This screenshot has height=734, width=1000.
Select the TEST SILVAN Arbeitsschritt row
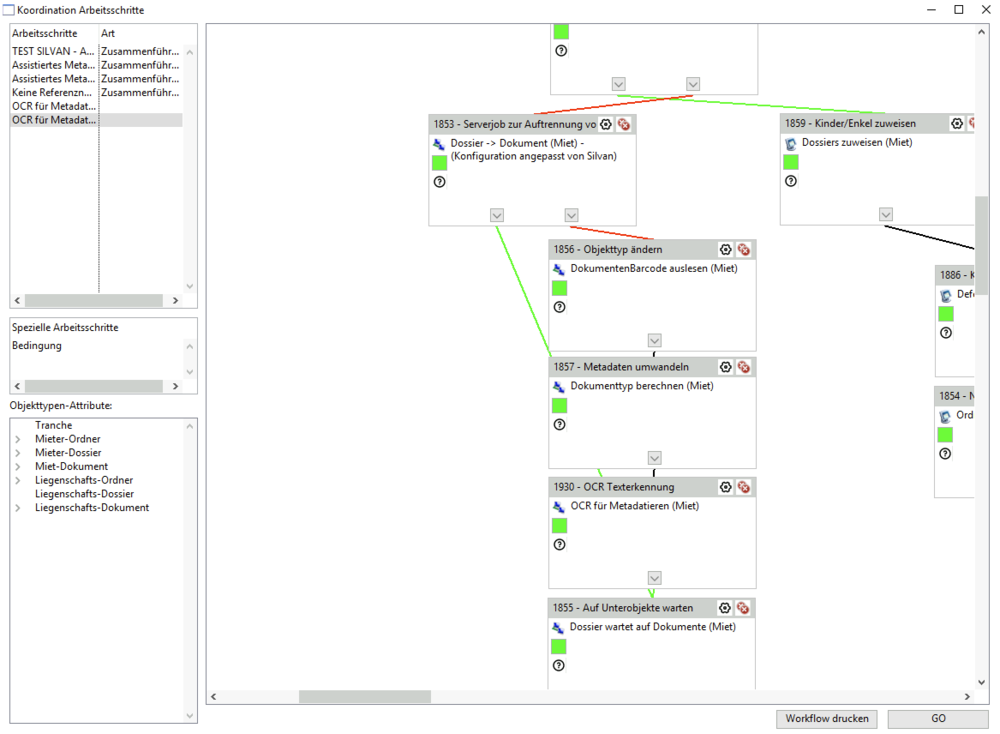pyautogui.click(x=54, y=51)
